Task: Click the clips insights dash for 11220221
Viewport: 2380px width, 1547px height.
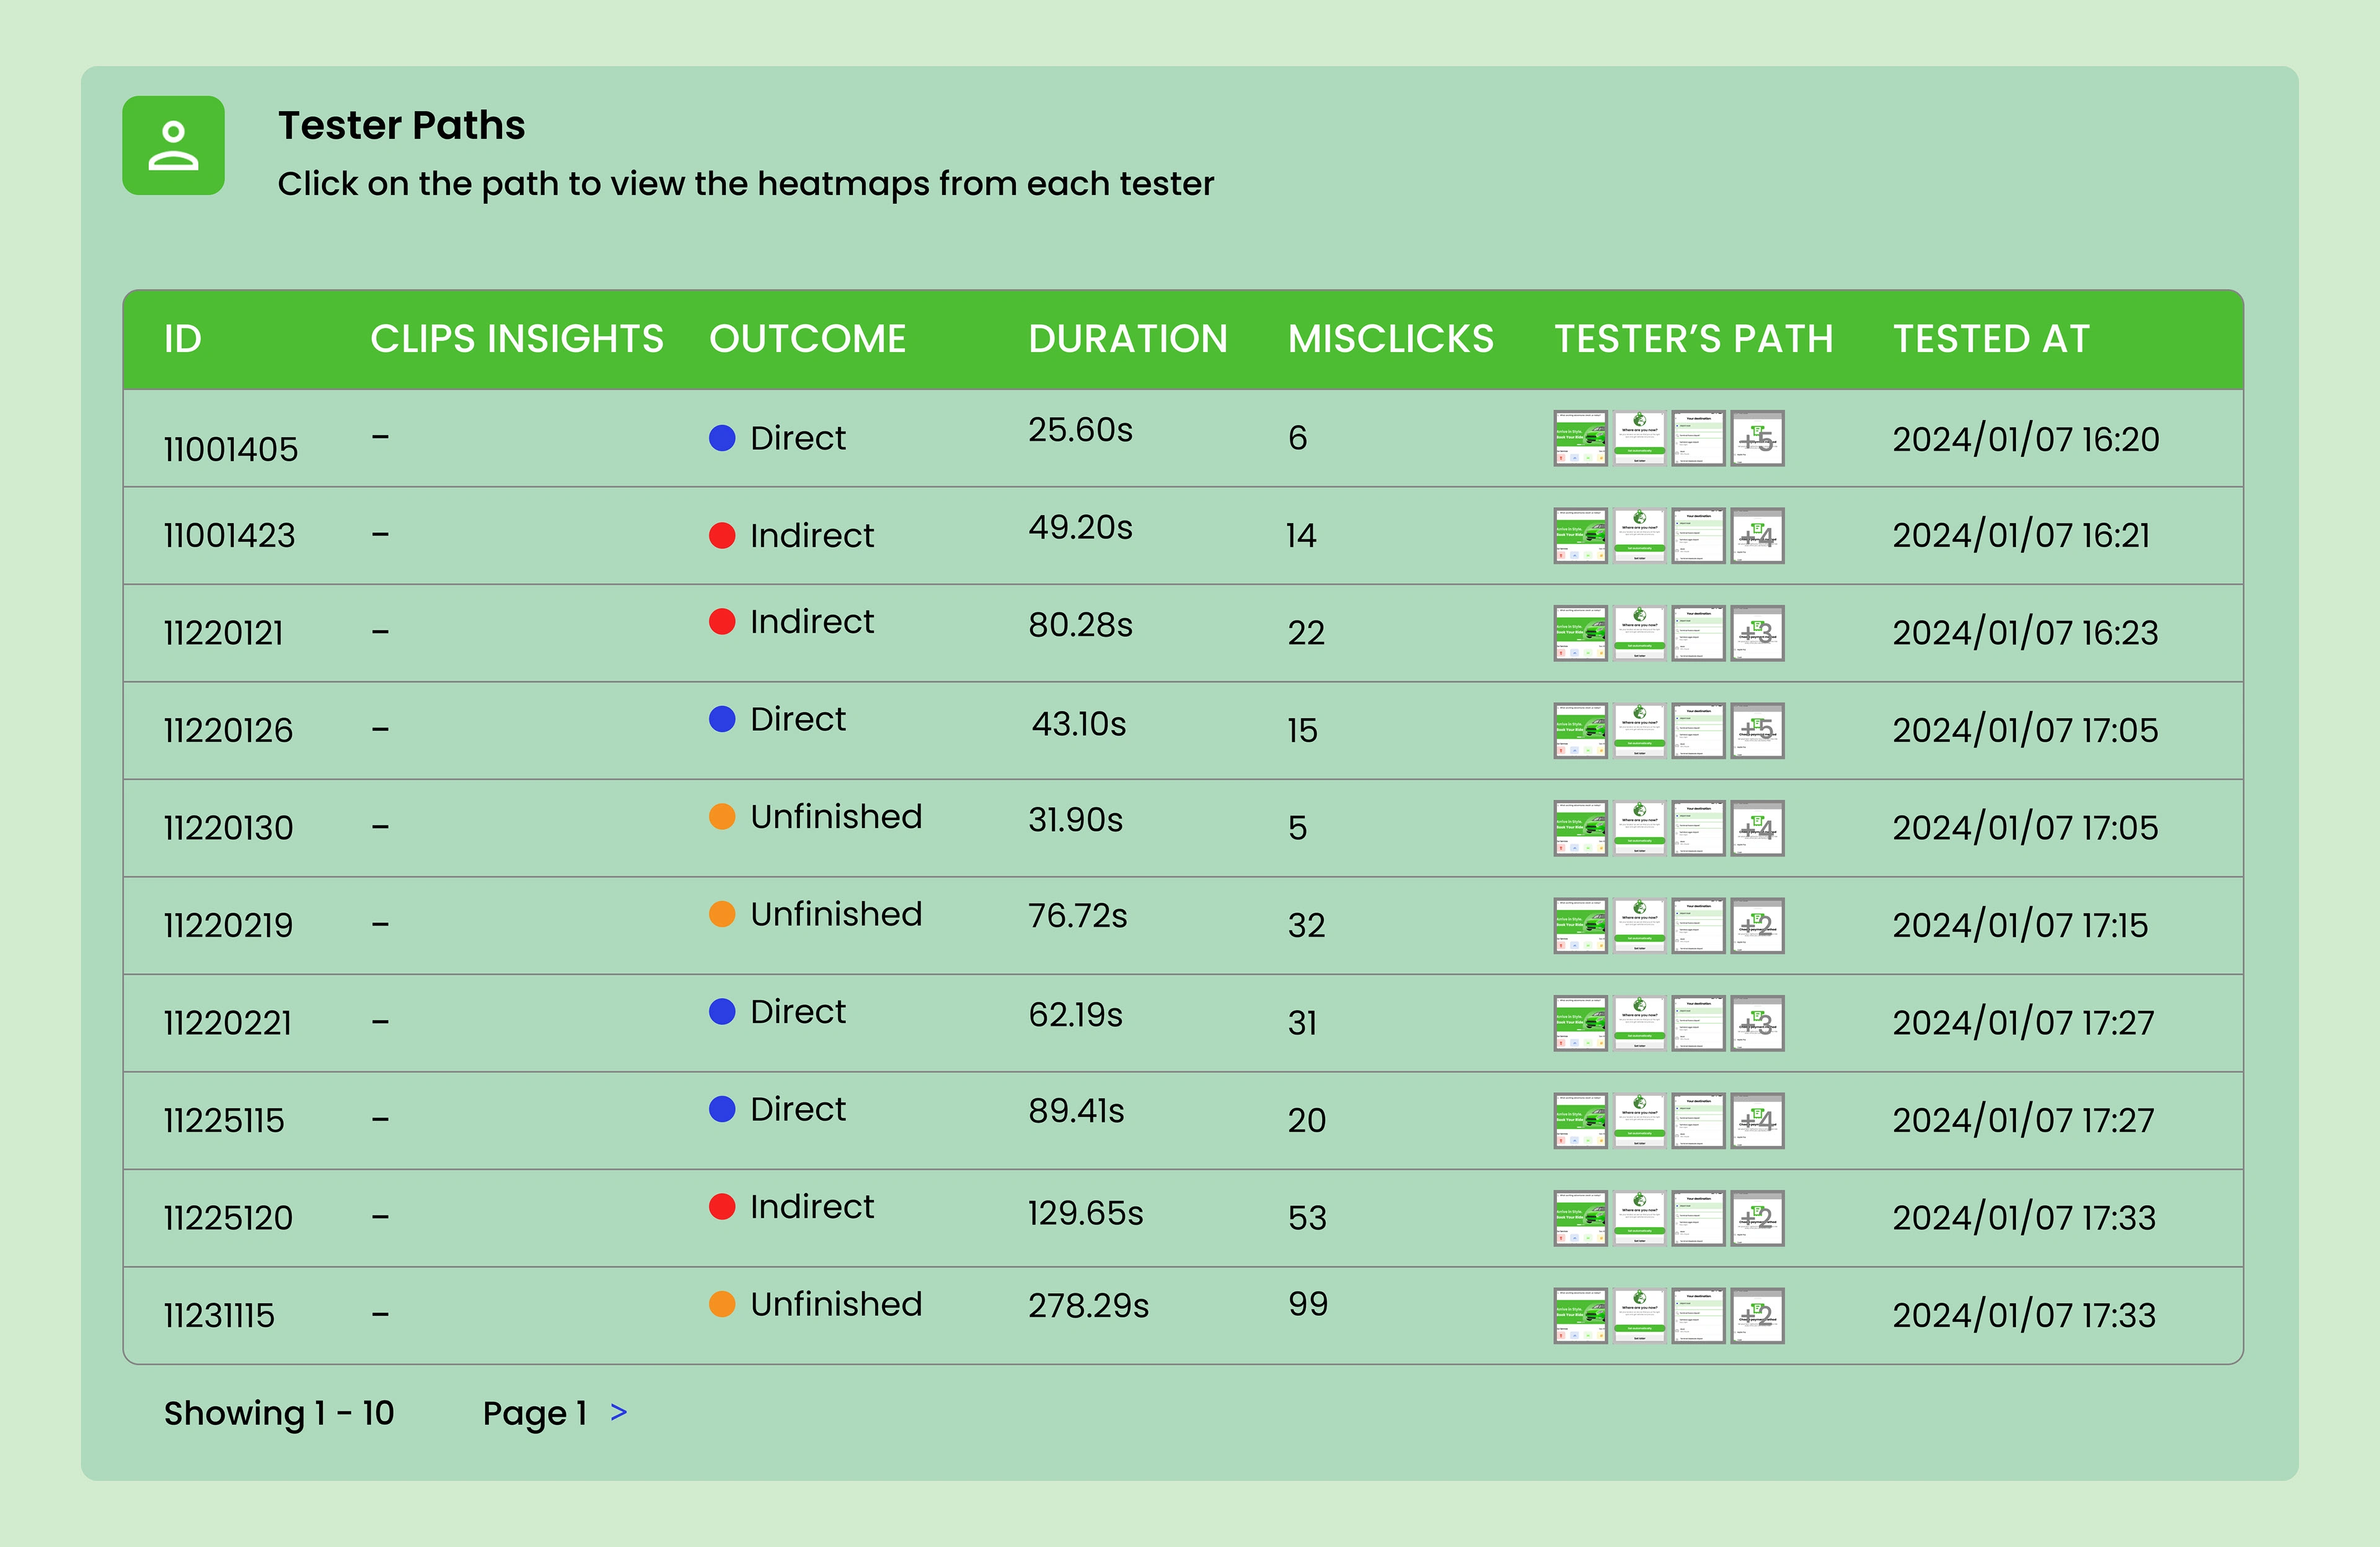Action: click(380, 1022)
